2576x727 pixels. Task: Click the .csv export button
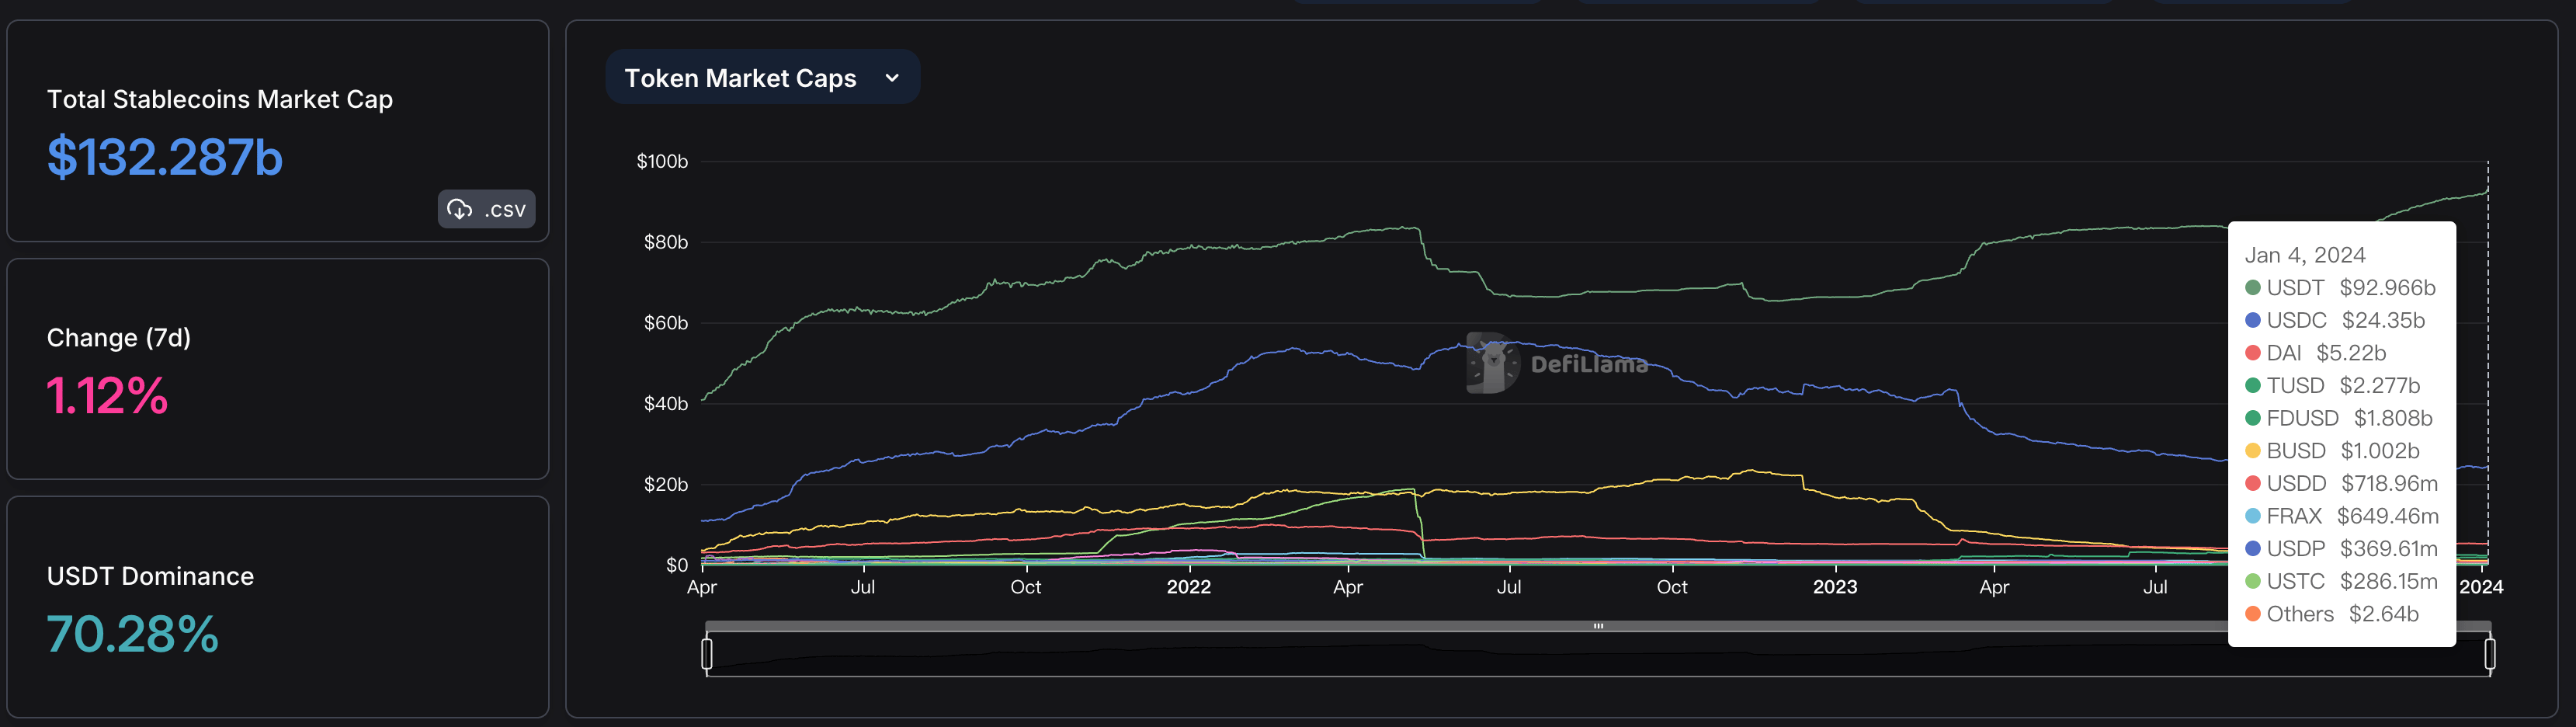point(487,209)
